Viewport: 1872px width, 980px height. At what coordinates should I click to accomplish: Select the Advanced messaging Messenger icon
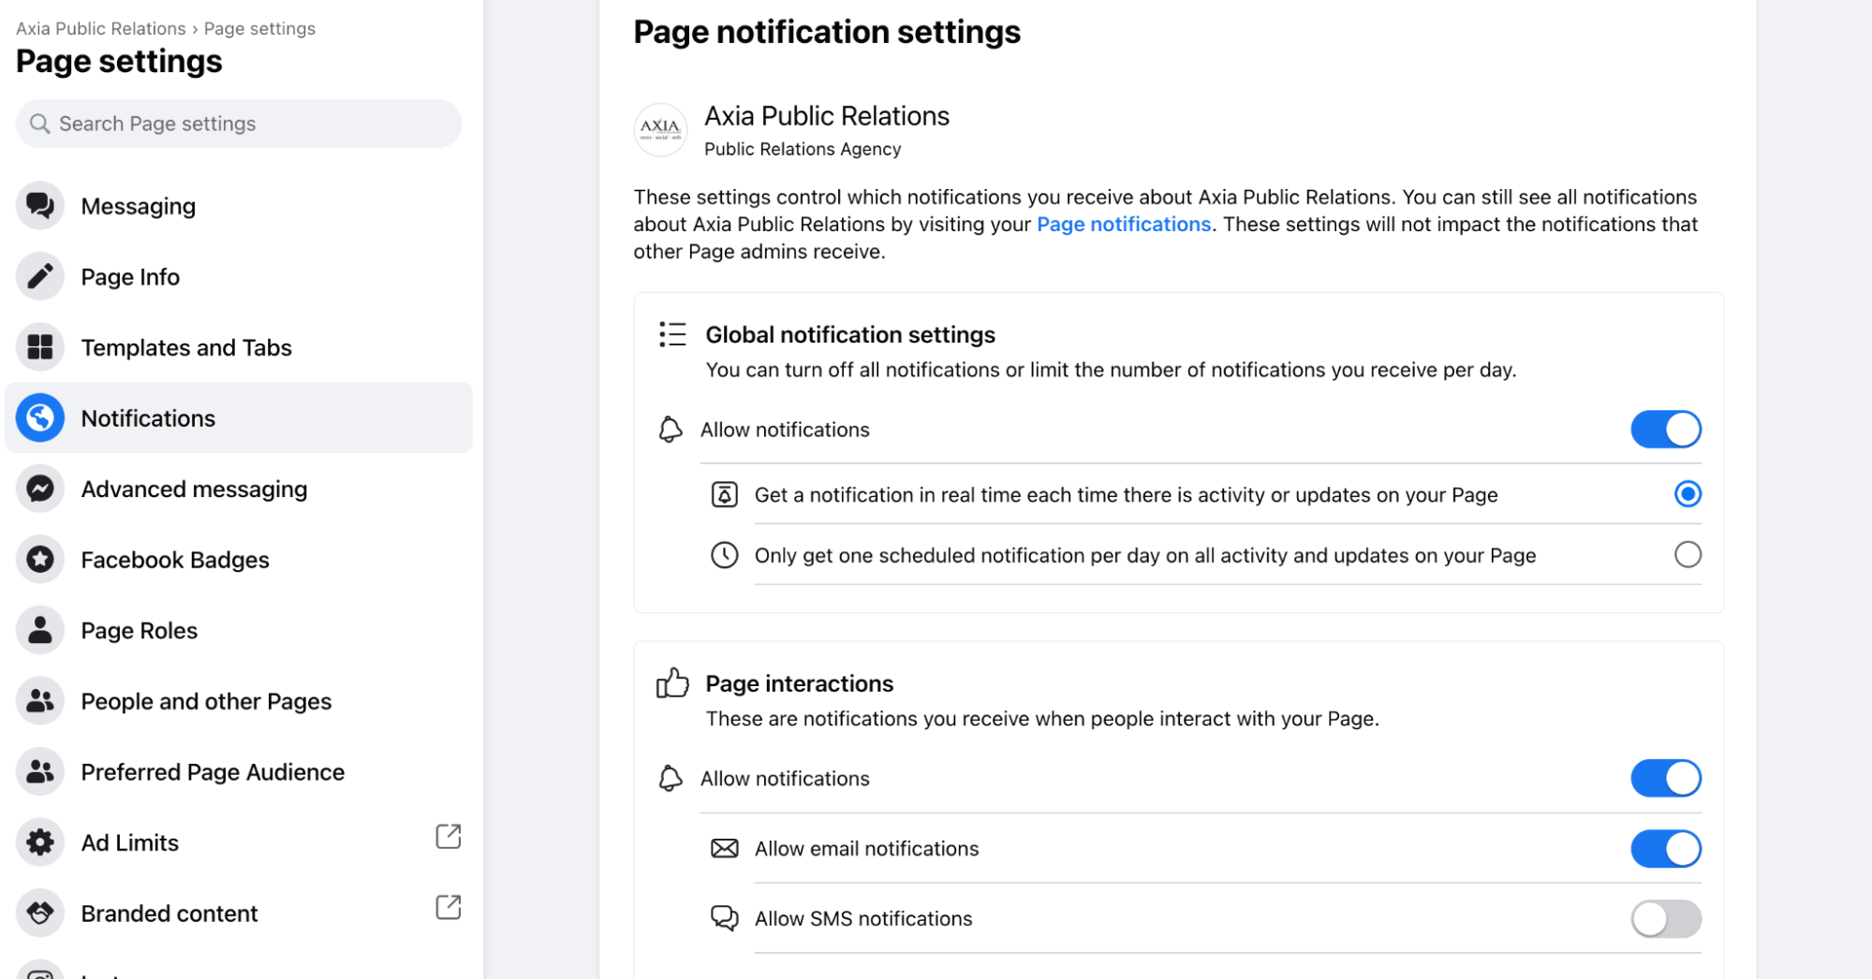click(x=40, y=489)
